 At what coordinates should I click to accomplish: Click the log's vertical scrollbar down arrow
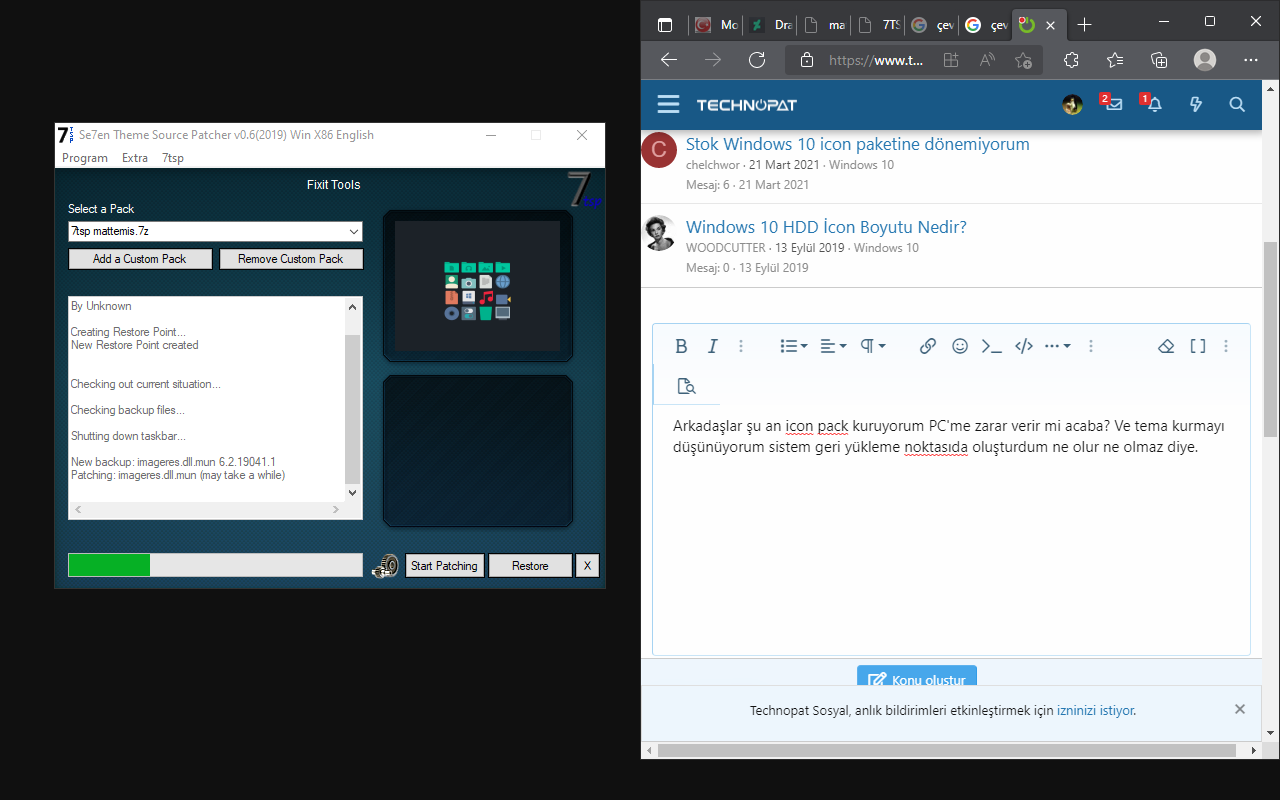tap(352, 492)
